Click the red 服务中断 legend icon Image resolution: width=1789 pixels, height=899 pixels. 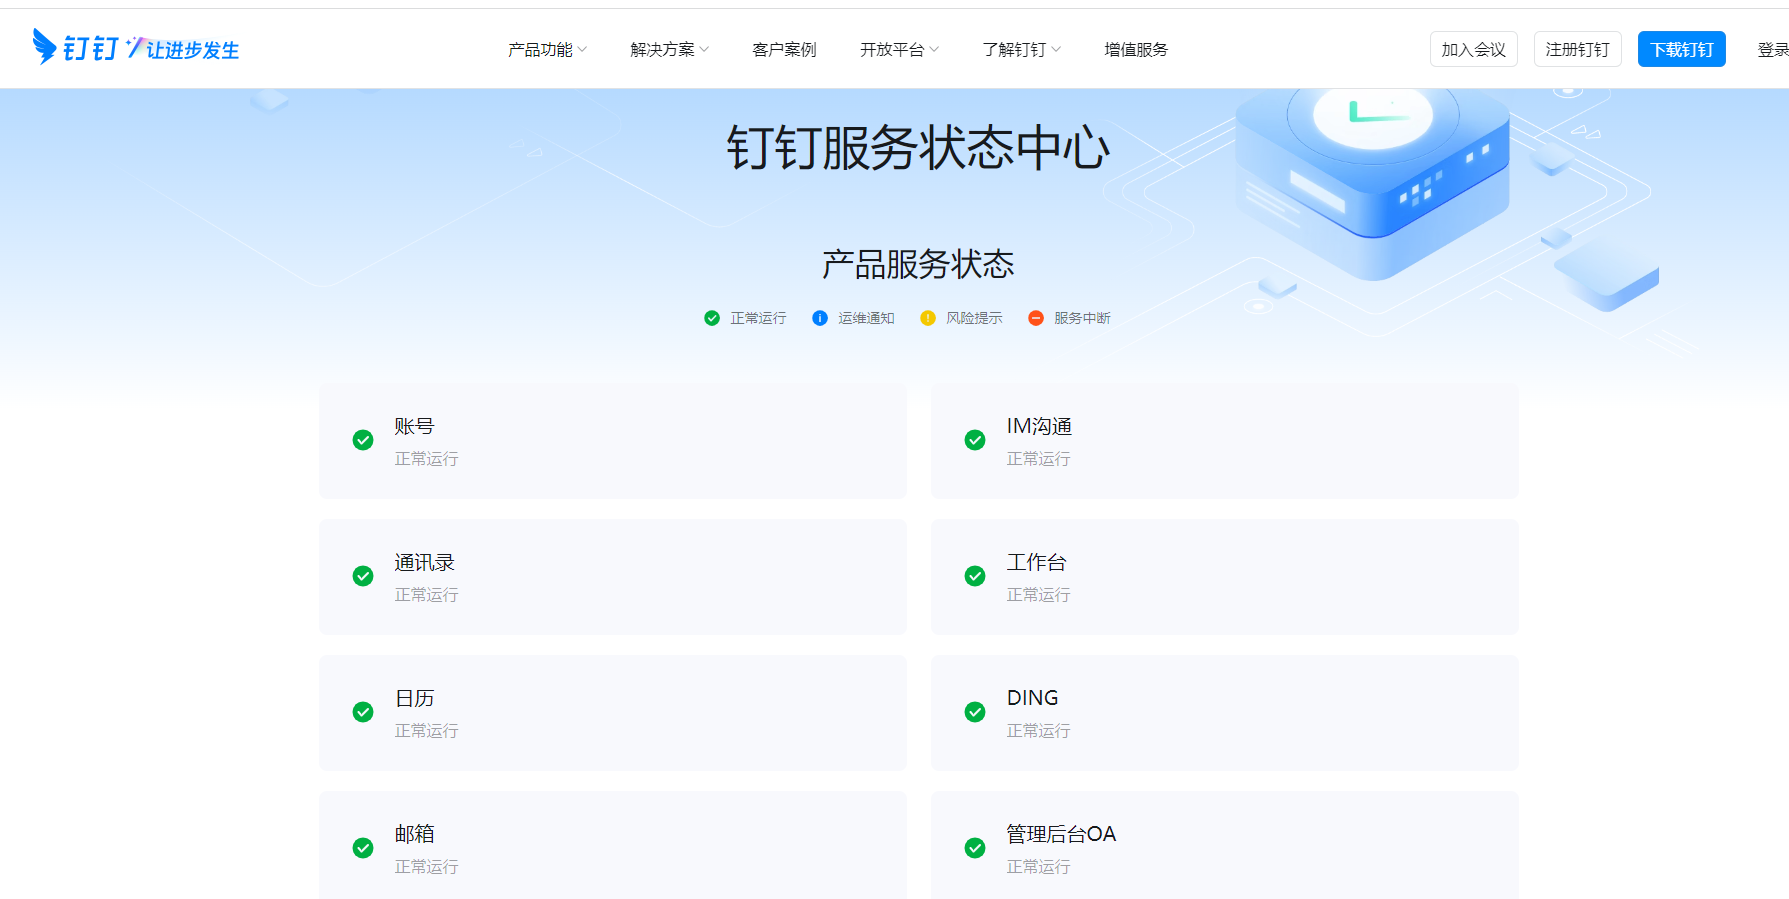pyautogui.click(x=1036, y=318)
